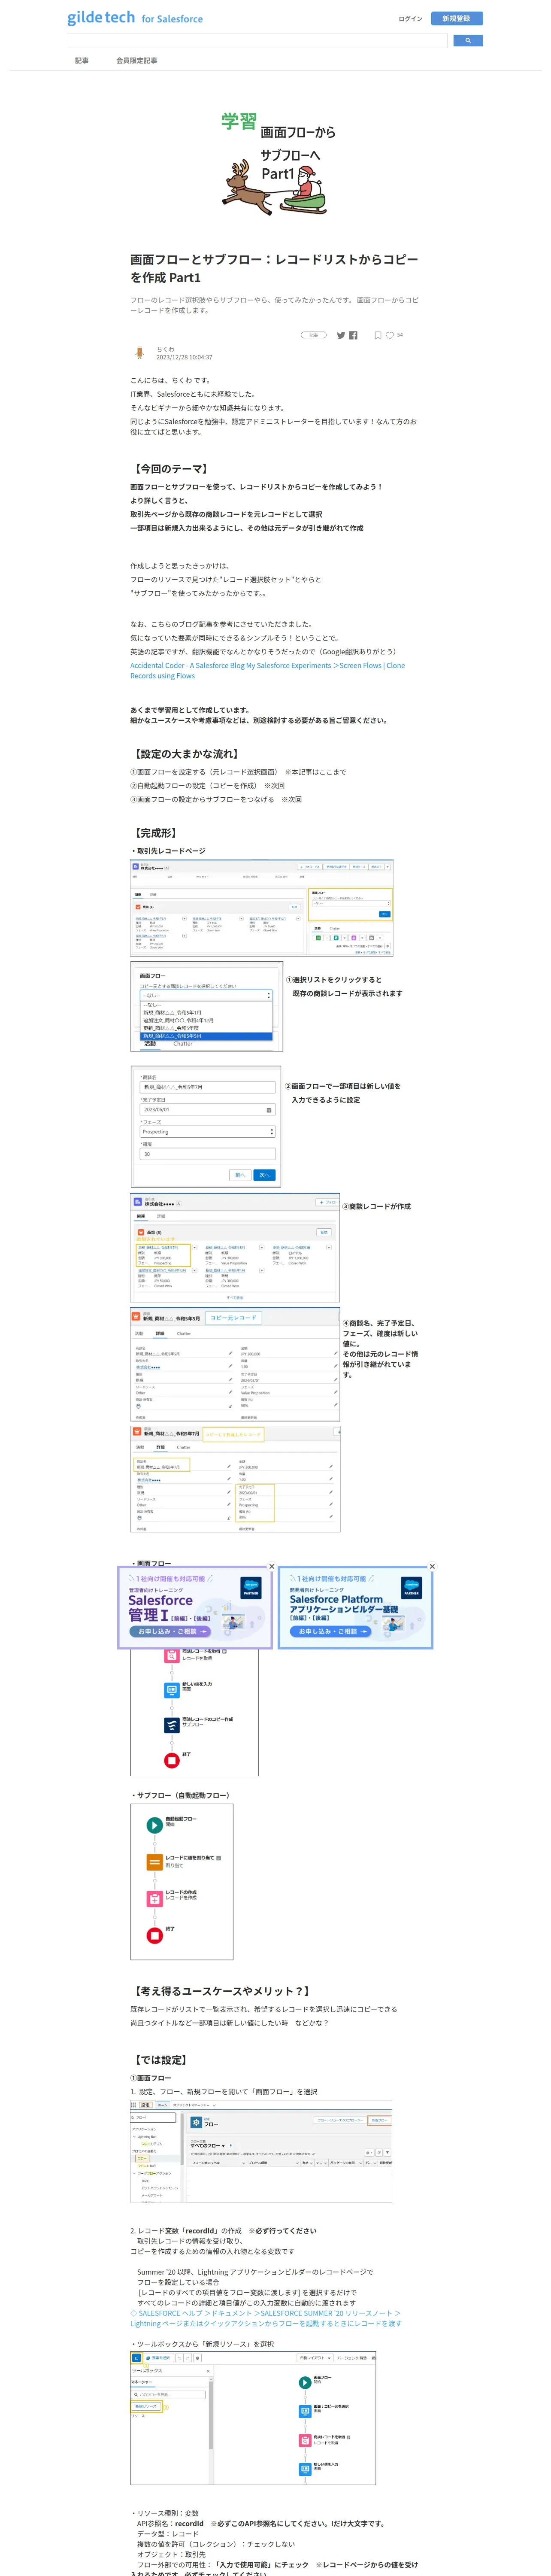Viewport: 551px width, 2576px height.
Task: Click レコードの作成 create-record icon
Action: tap(154, 1898)
